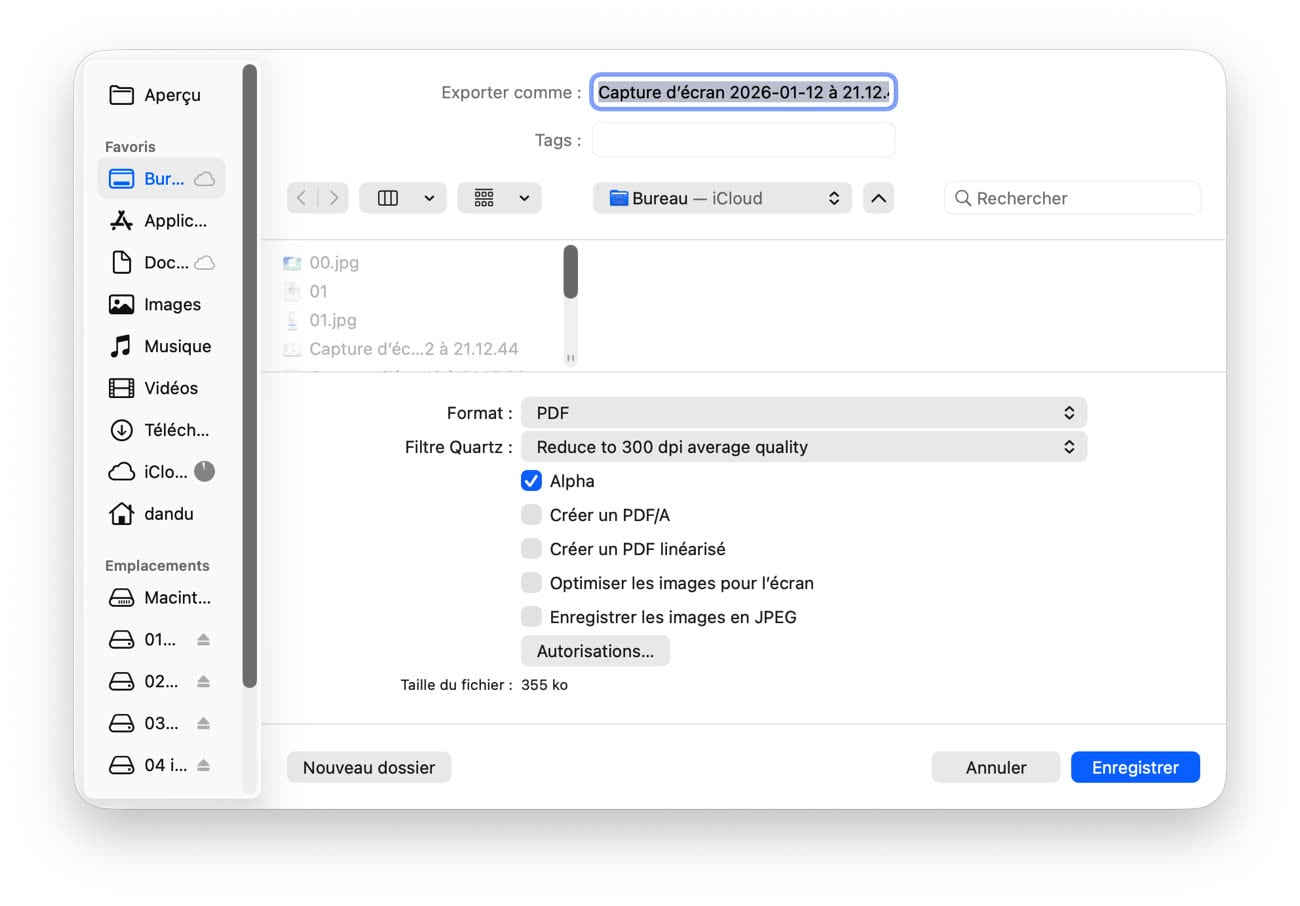Switch to column view icon
This screenshot has height=906, width=1300.
coord(388,198)
